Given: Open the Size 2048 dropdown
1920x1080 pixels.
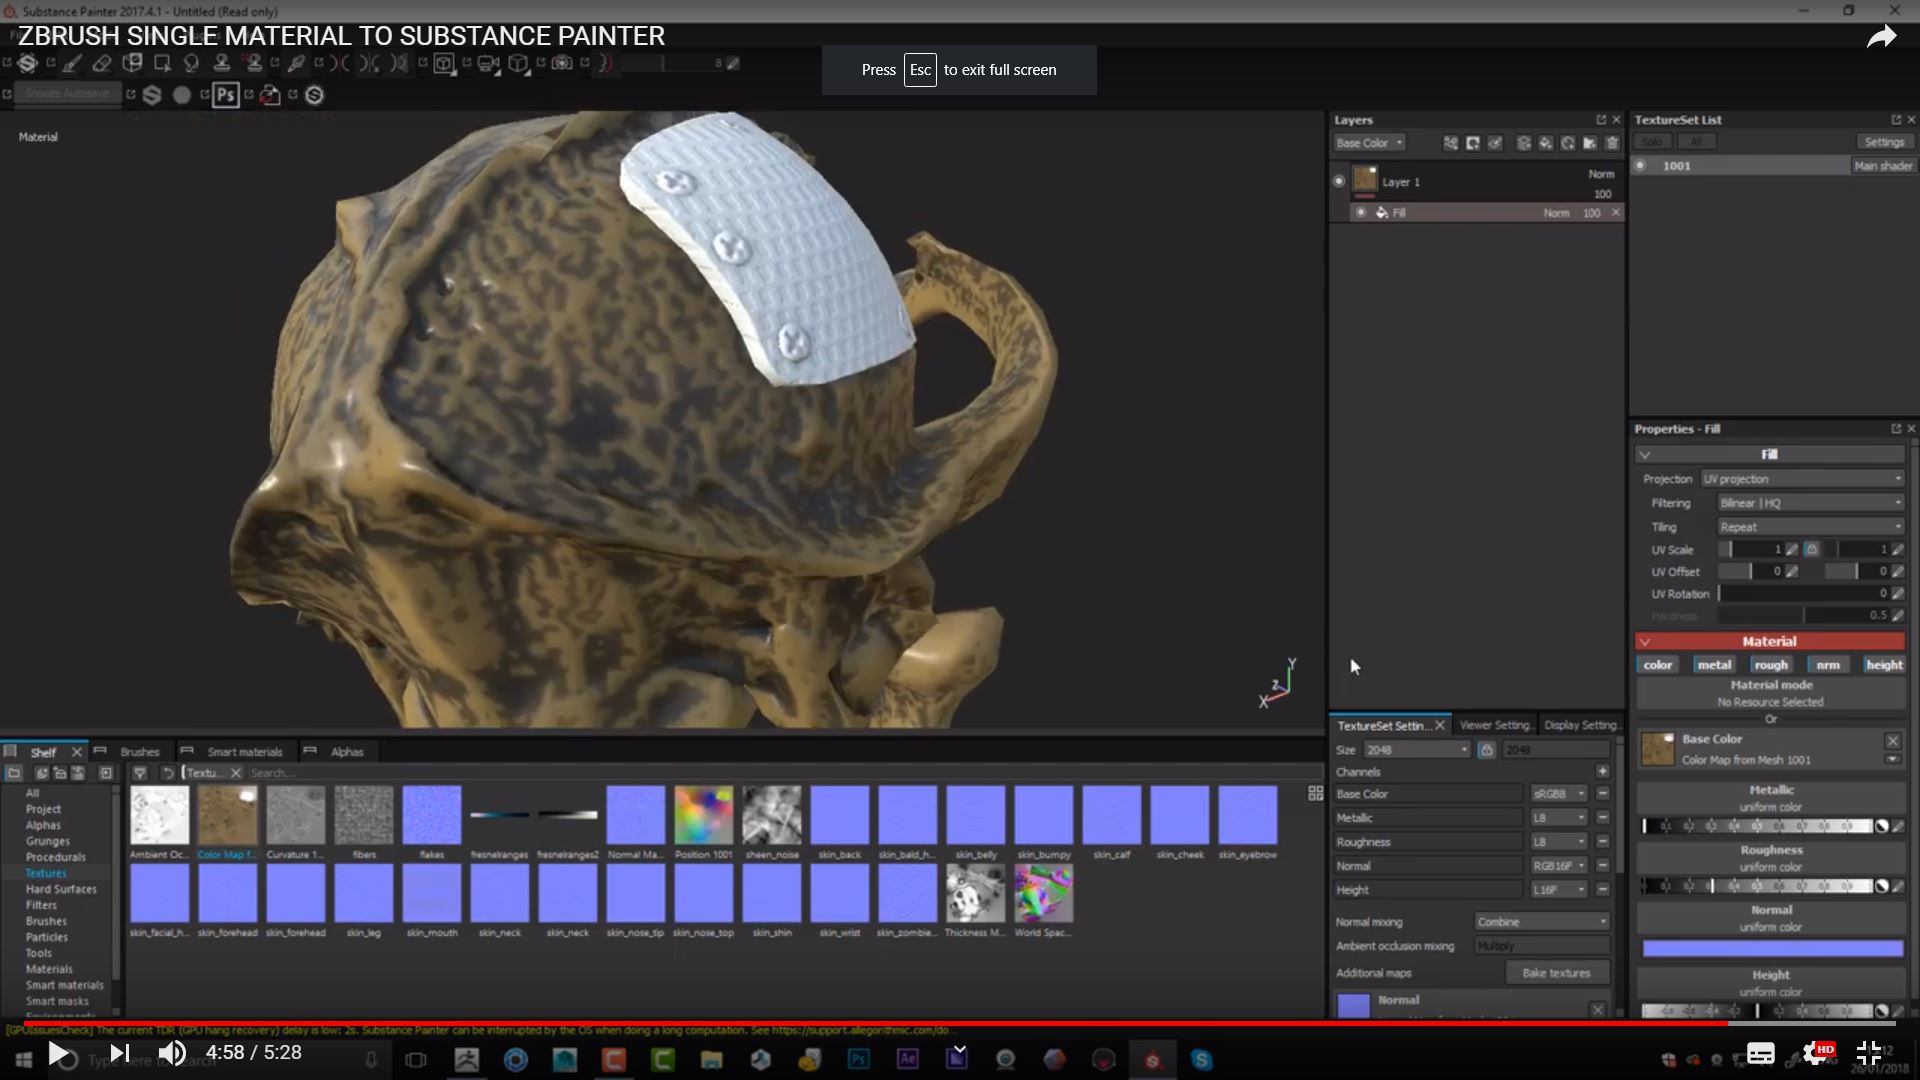Looking at the screenshot, I should [x=1417, y=750].
